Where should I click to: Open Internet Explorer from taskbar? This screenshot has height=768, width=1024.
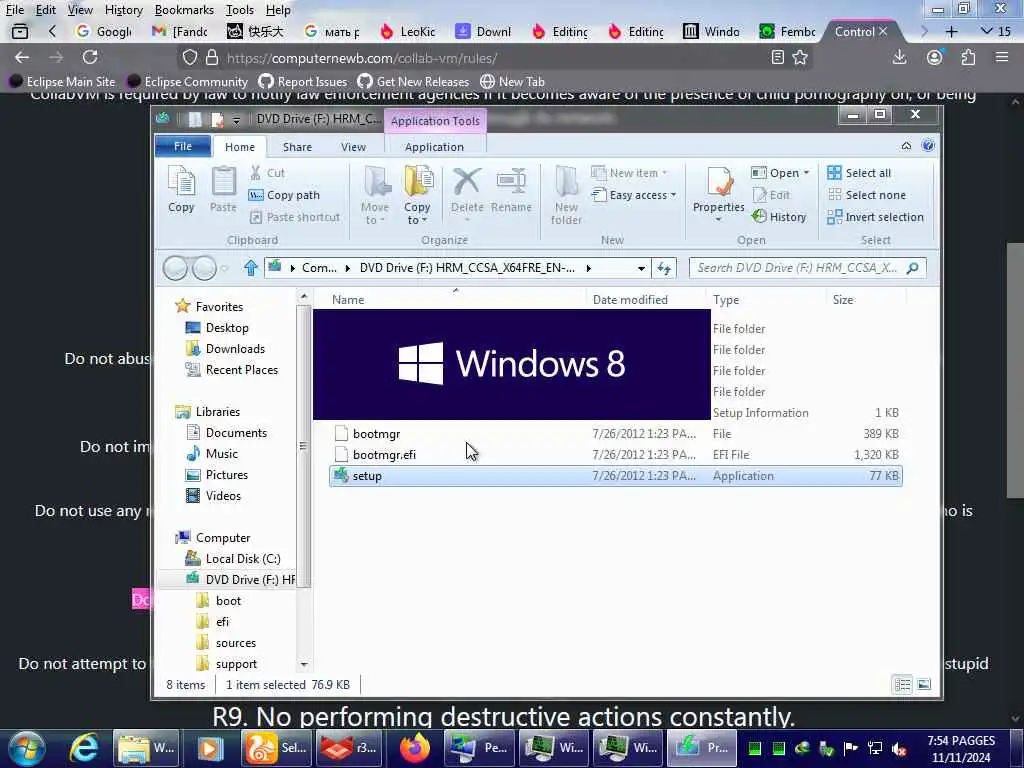(84, 748)
